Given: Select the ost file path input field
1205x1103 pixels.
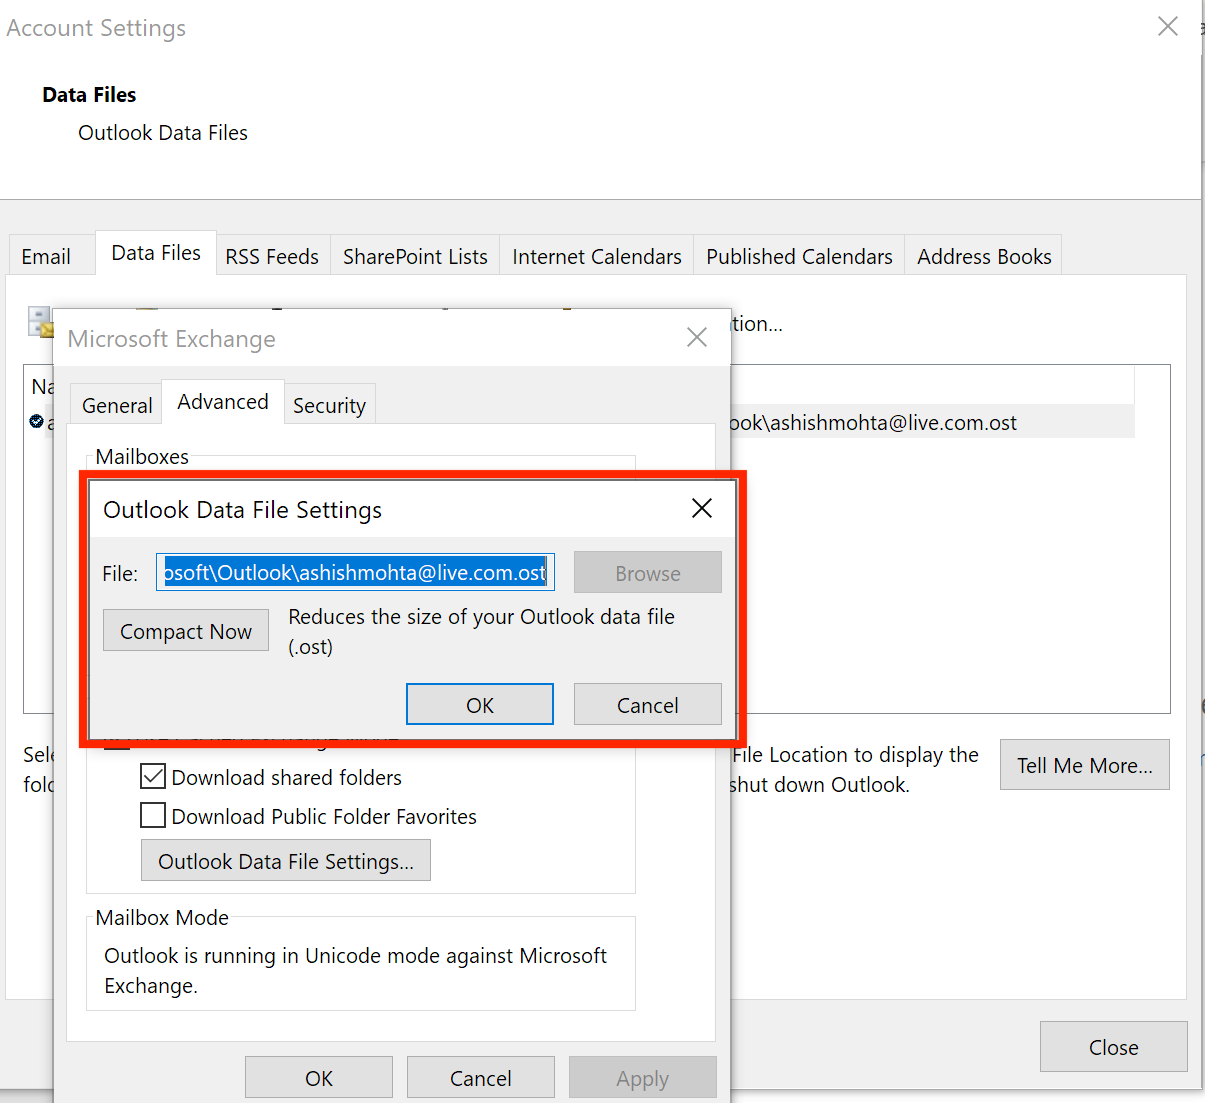Looking at the screenshot, I should coord(355,572).
